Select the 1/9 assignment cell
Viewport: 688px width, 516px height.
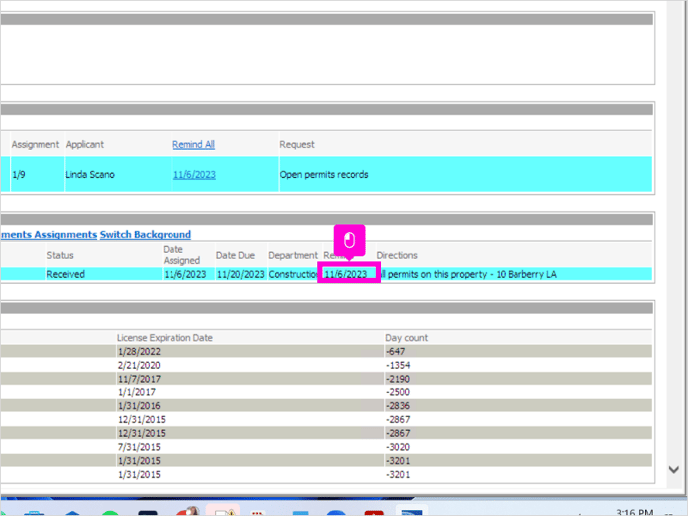37,175
